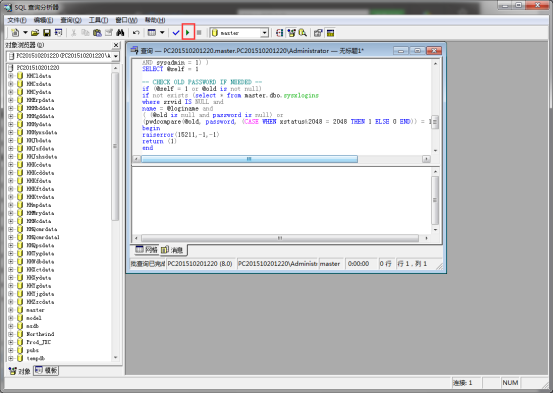Click the Cut scissors icon

[x=73, y=33]
